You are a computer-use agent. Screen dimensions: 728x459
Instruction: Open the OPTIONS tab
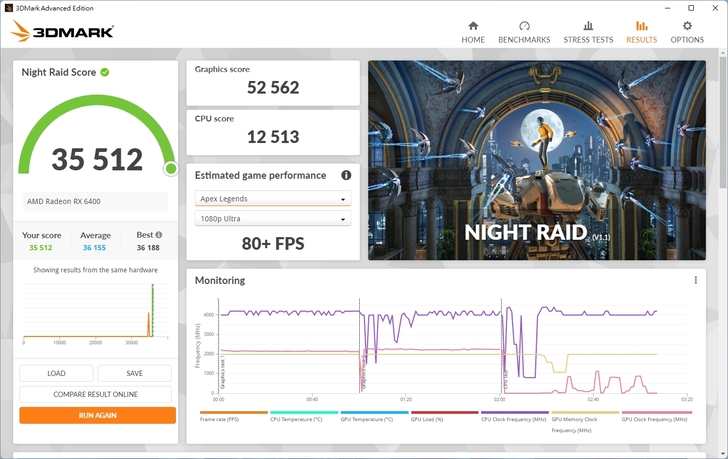click(x=687, y=32)
